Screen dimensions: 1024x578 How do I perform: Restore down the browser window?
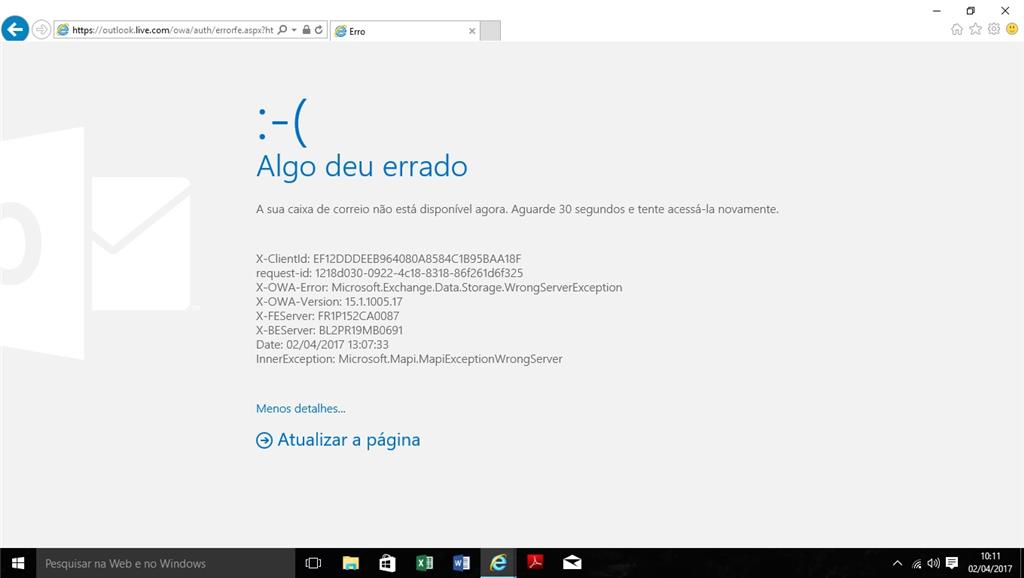click(x=970, y=10)
